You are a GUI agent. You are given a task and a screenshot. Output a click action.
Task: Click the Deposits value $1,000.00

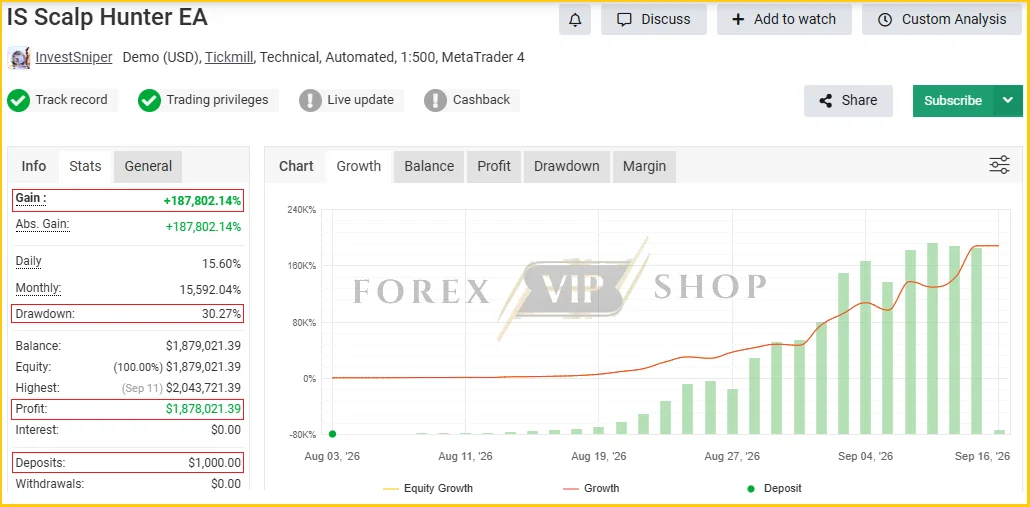click(x=215, y=463)
